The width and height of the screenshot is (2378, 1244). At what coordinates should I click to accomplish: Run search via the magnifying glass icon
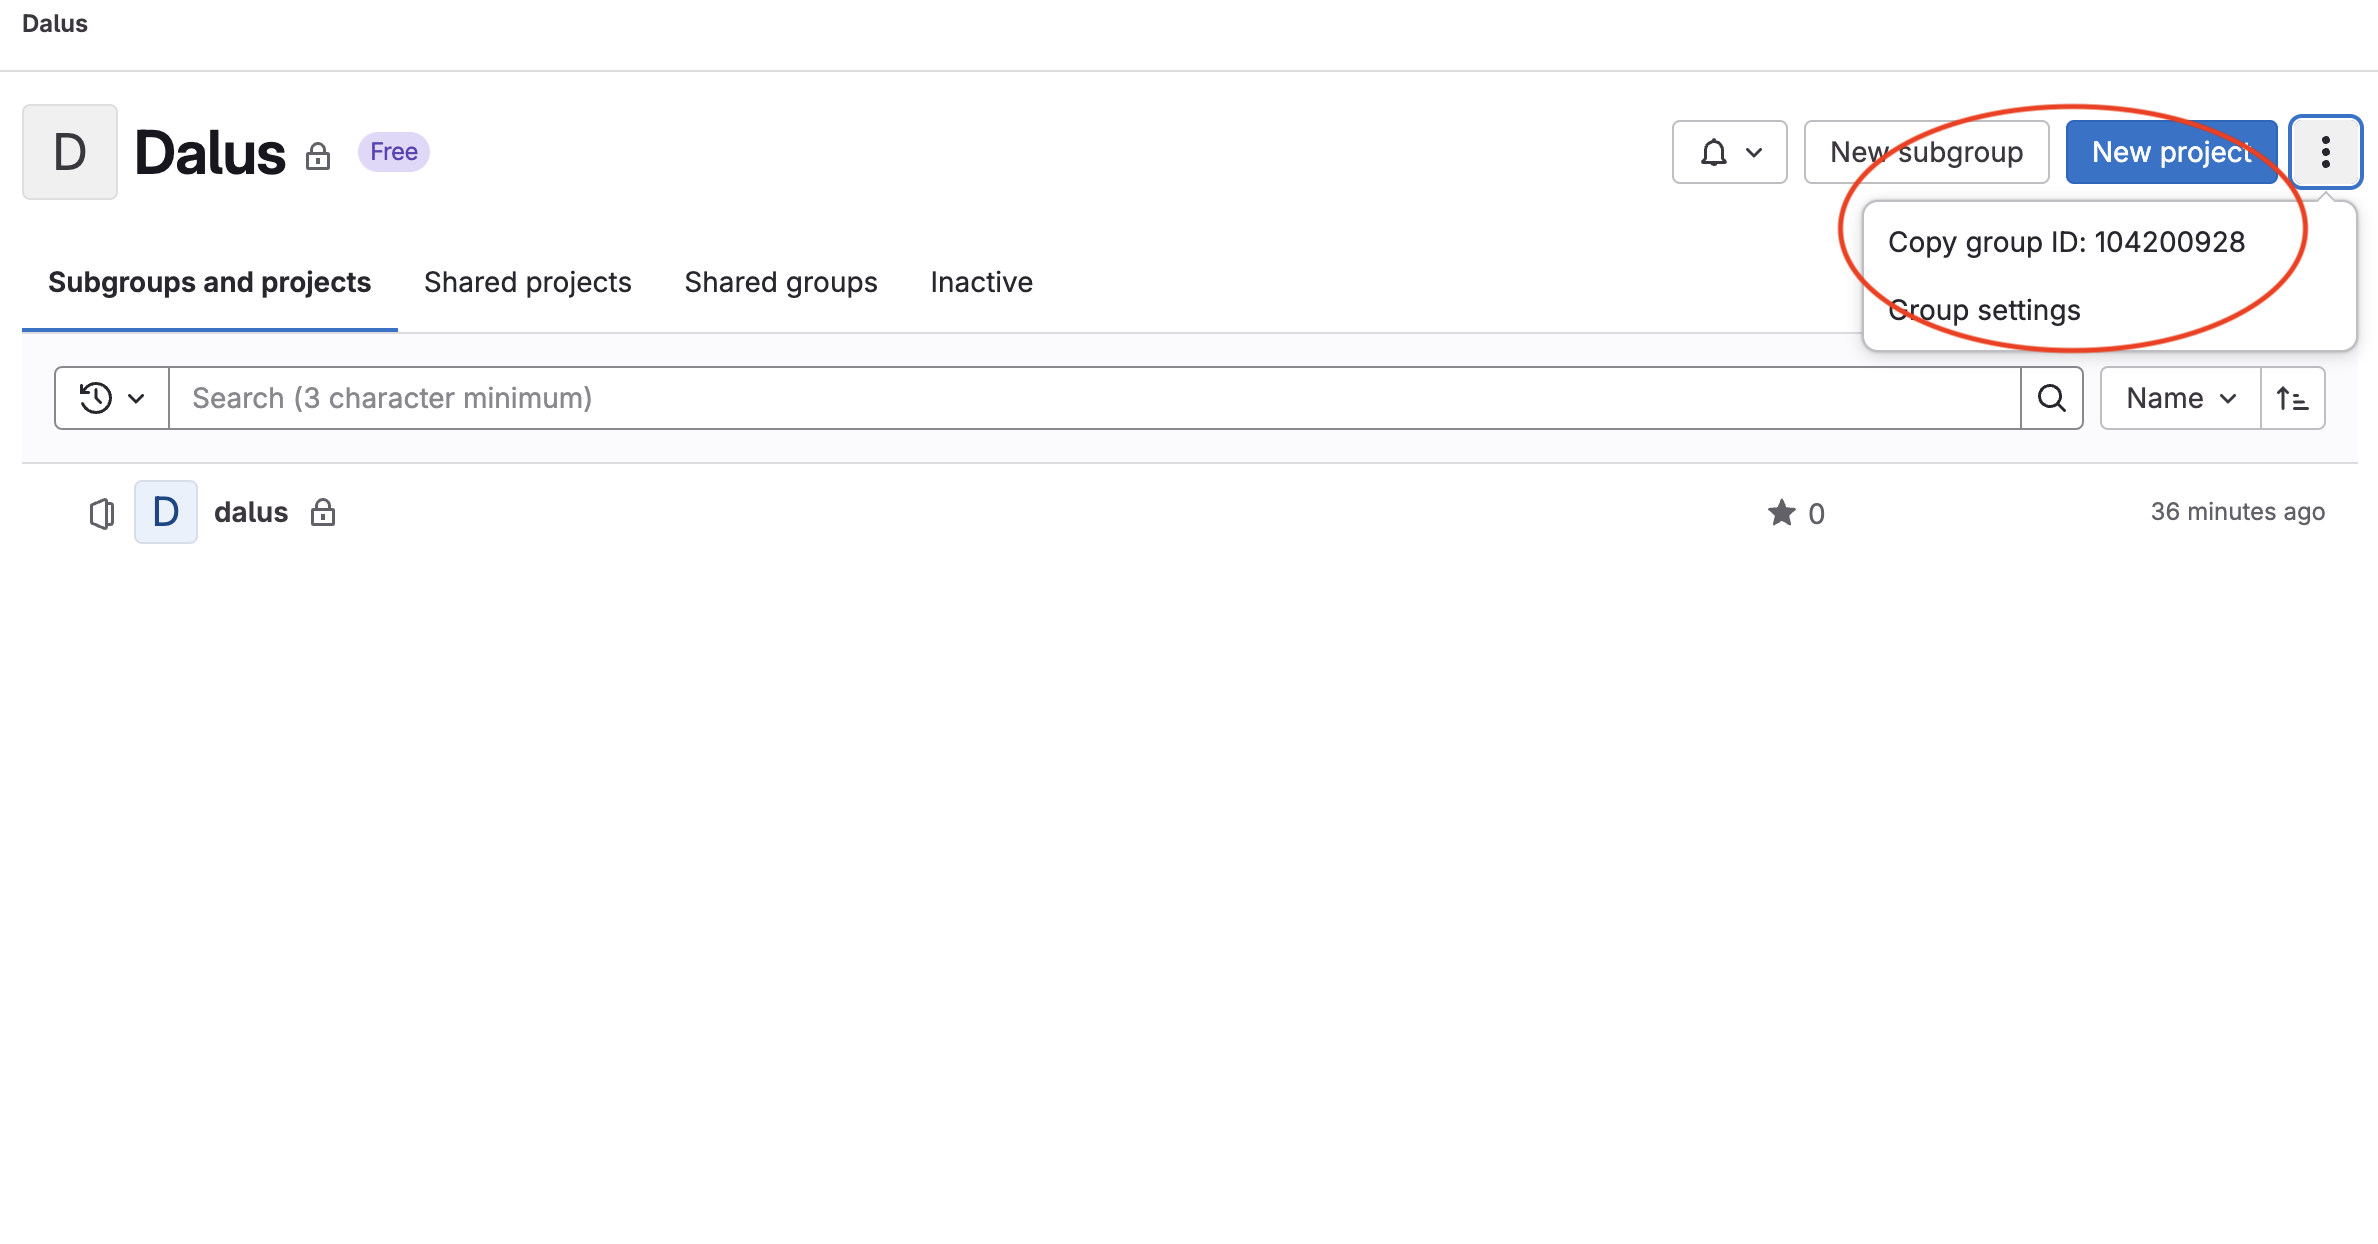(x=2052, y=397)
